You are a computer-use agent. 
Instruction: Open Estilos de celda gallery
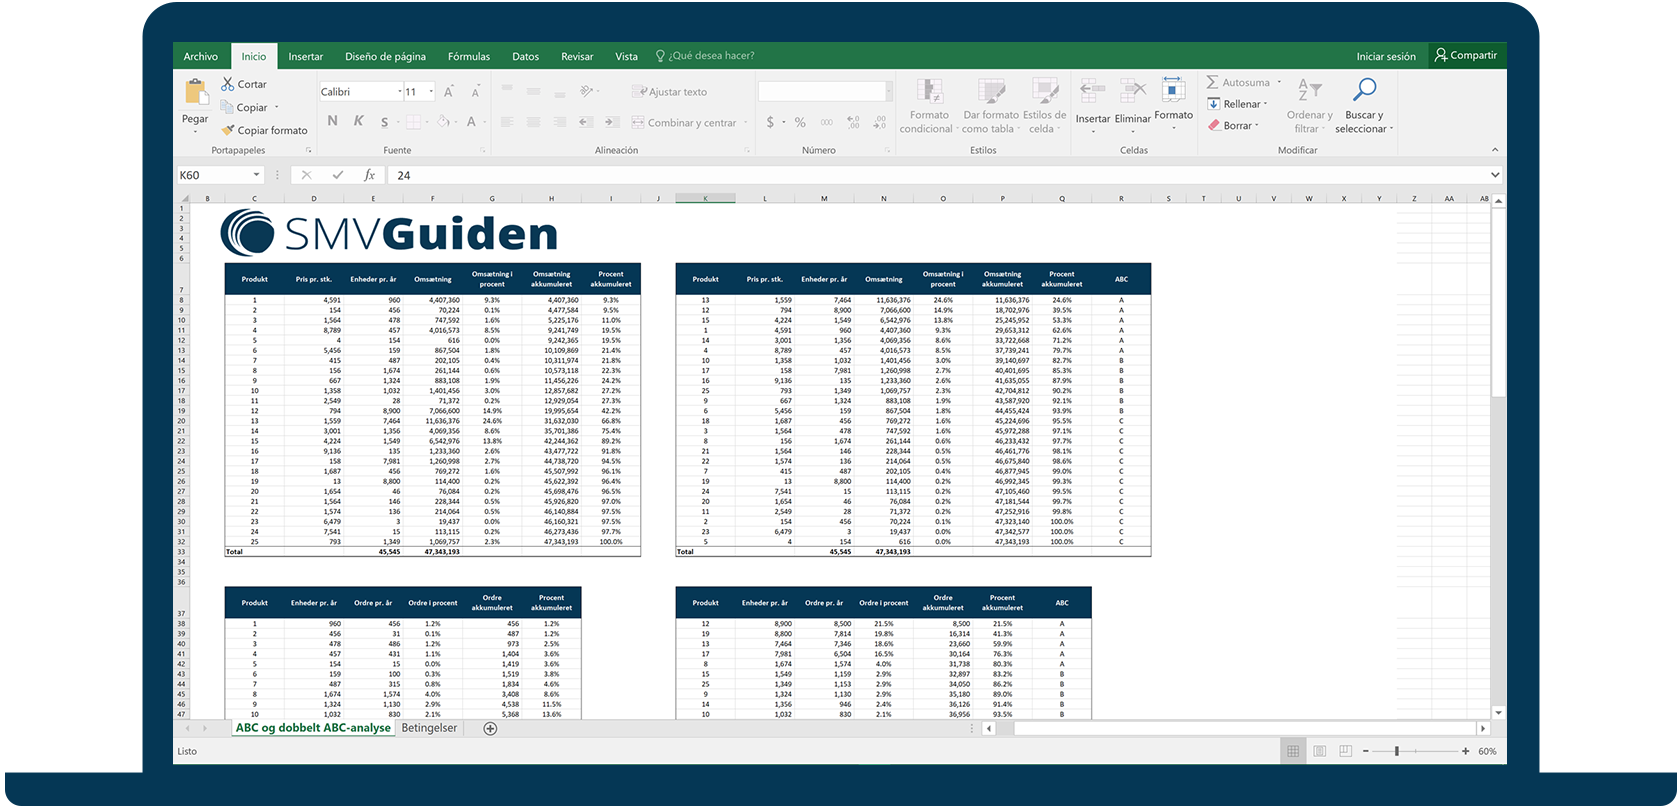coord(1044,106)
